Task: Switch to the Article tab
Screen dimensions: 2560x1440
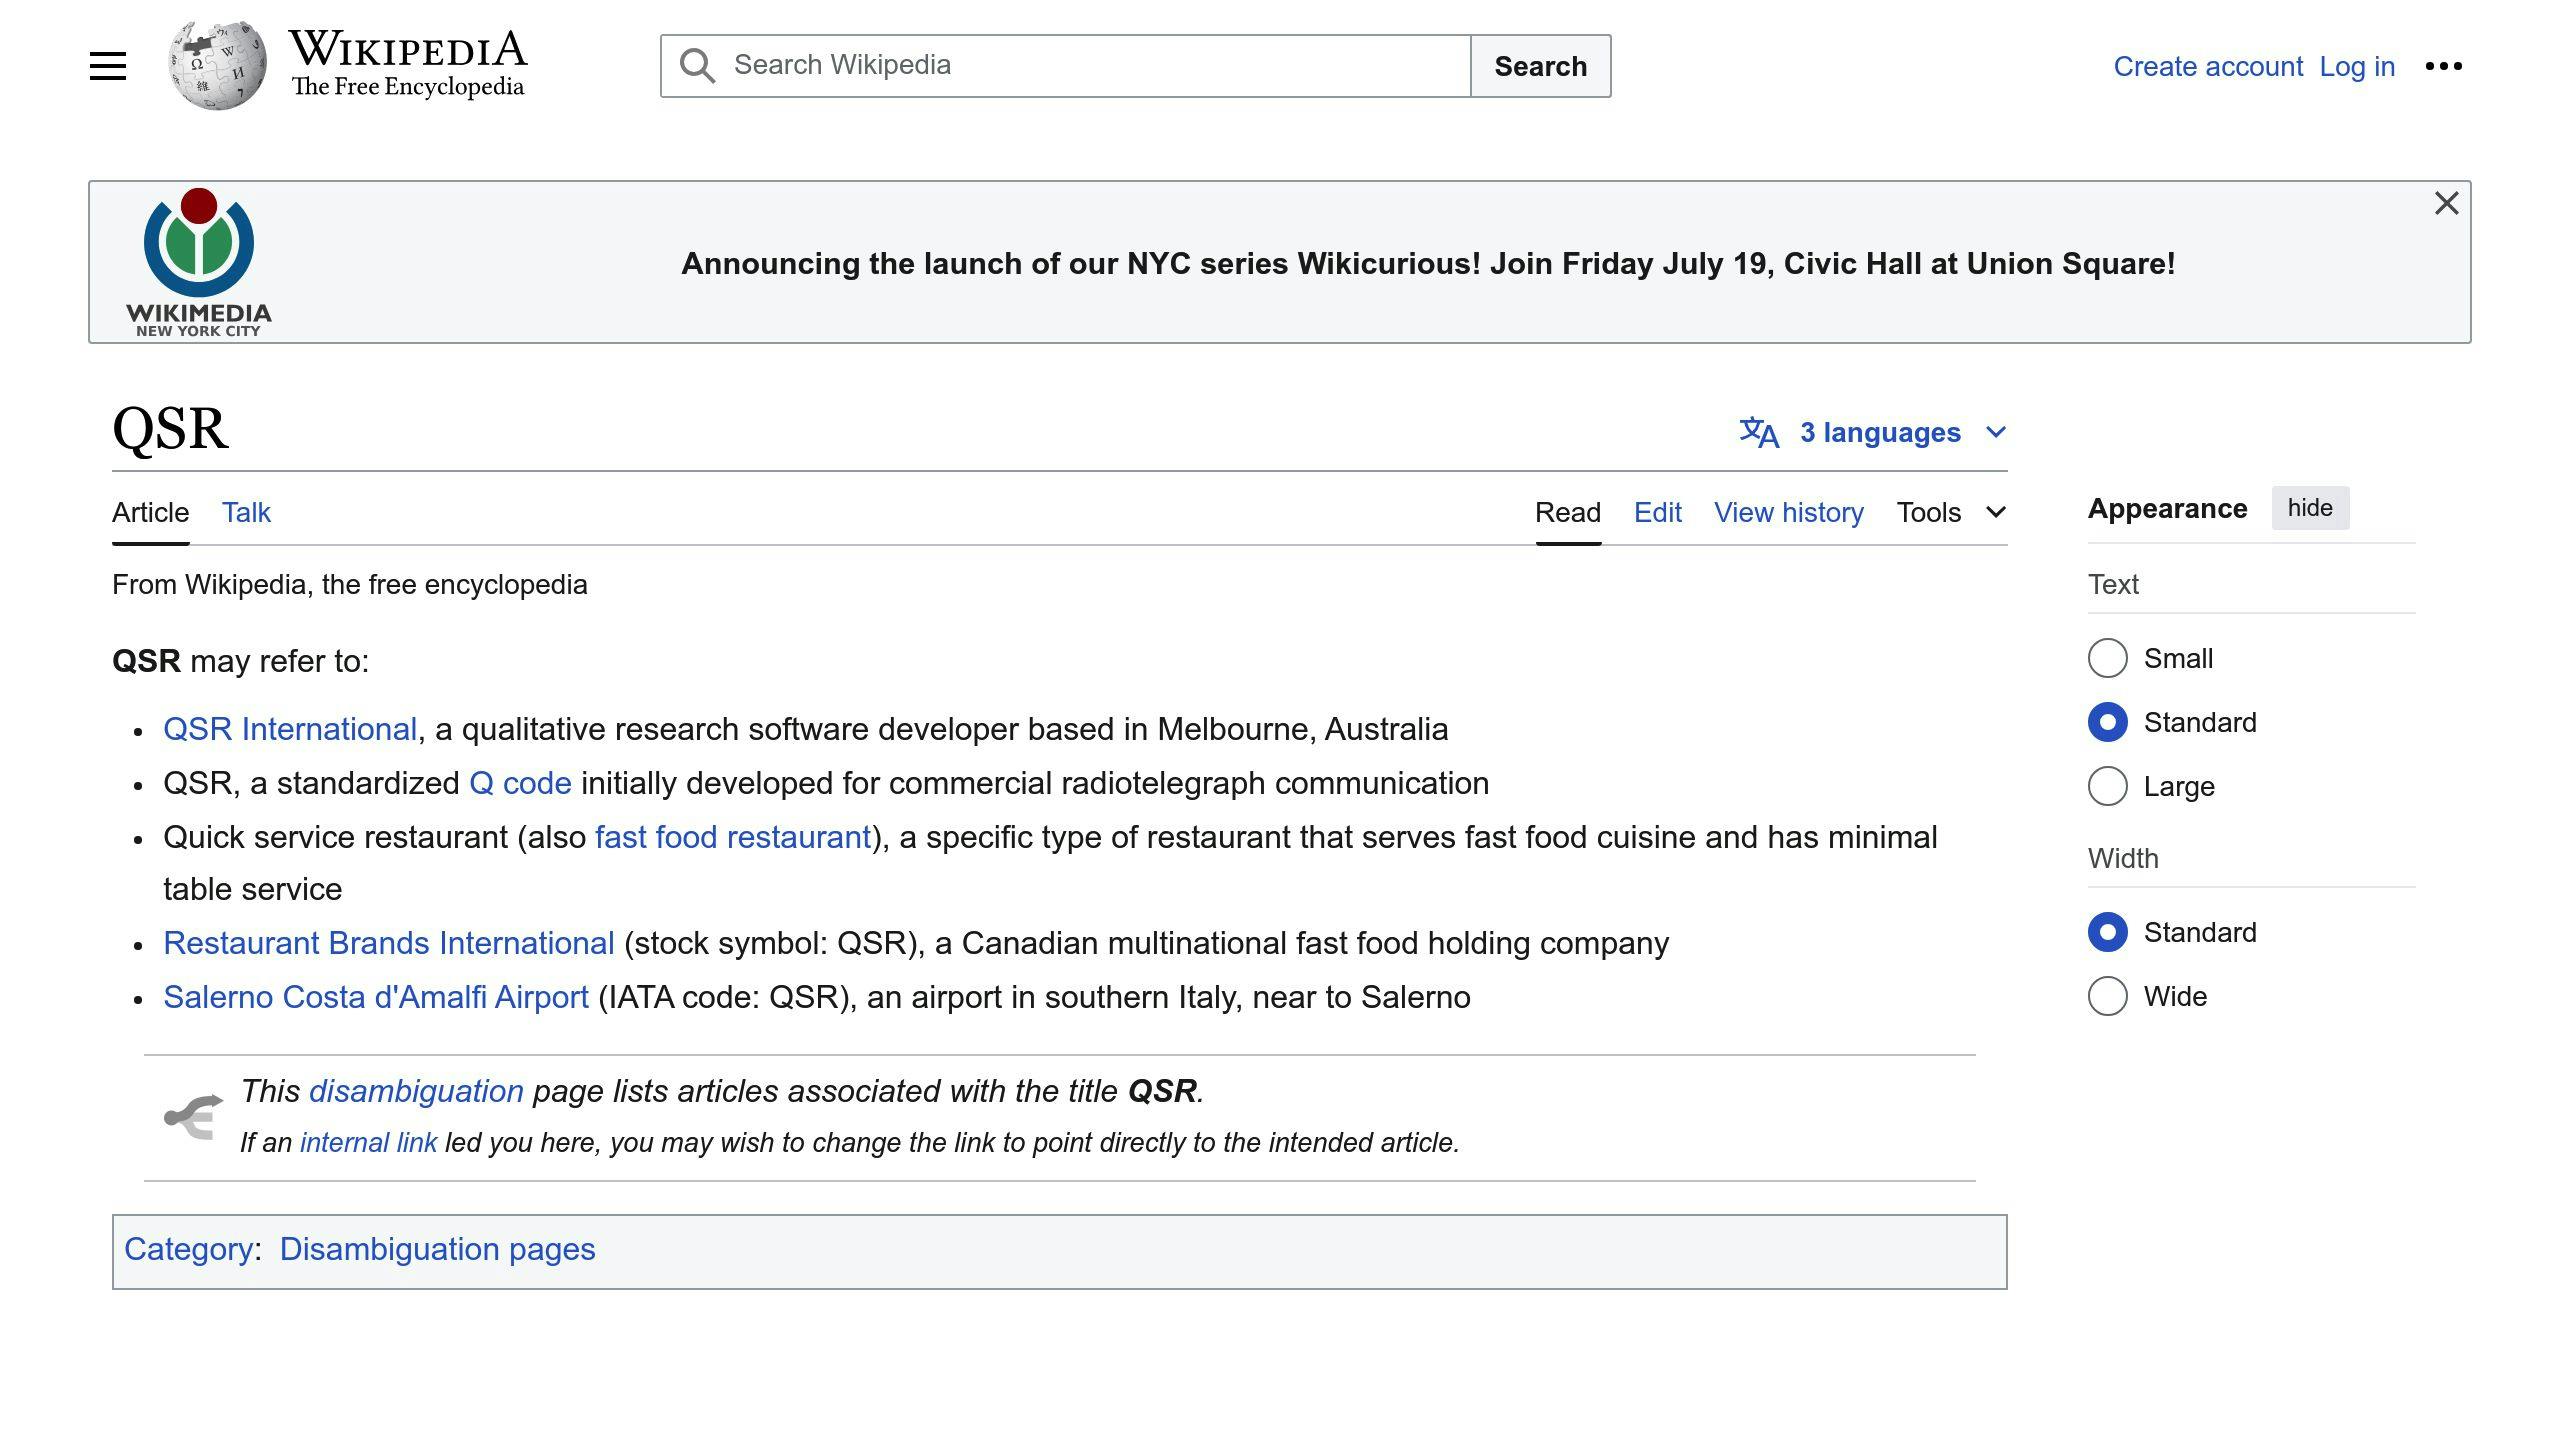Action: click(150, 512)
